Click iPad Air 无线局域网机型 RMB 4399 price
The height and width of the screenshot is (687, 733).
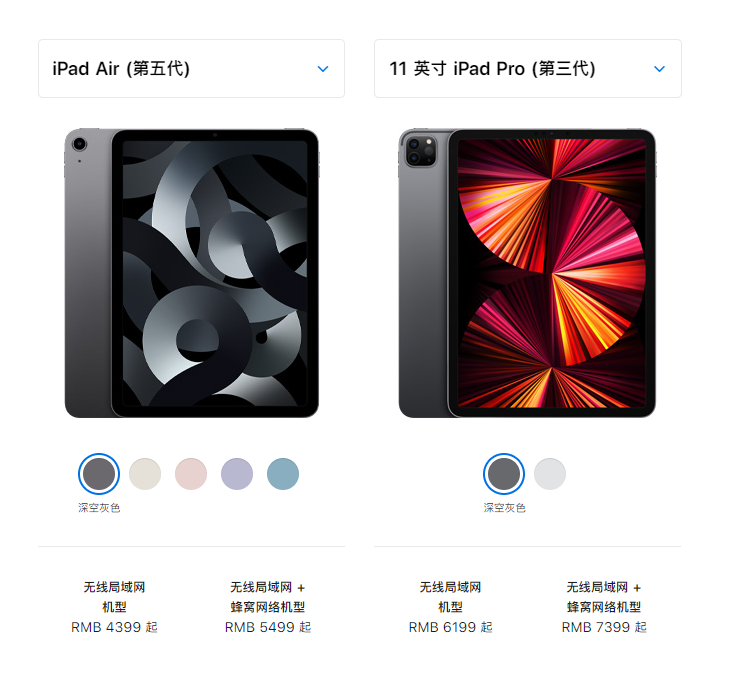tap(114, 627)
